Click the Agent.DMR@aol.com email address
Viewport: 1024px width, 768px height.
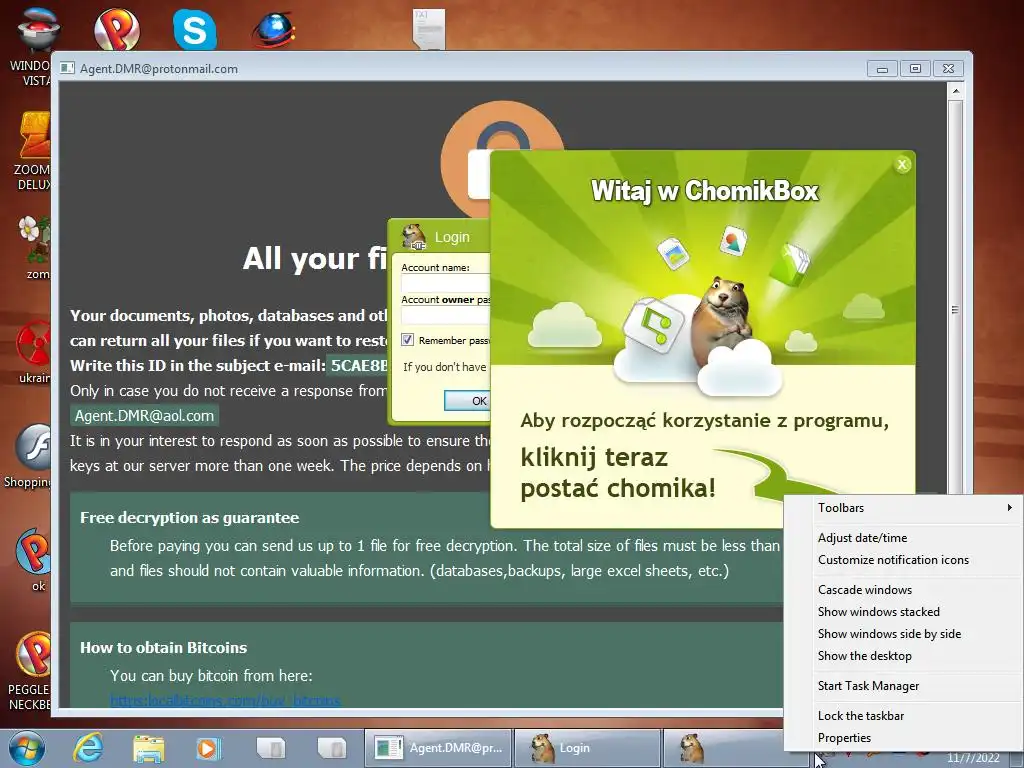[x=144, y=416]
